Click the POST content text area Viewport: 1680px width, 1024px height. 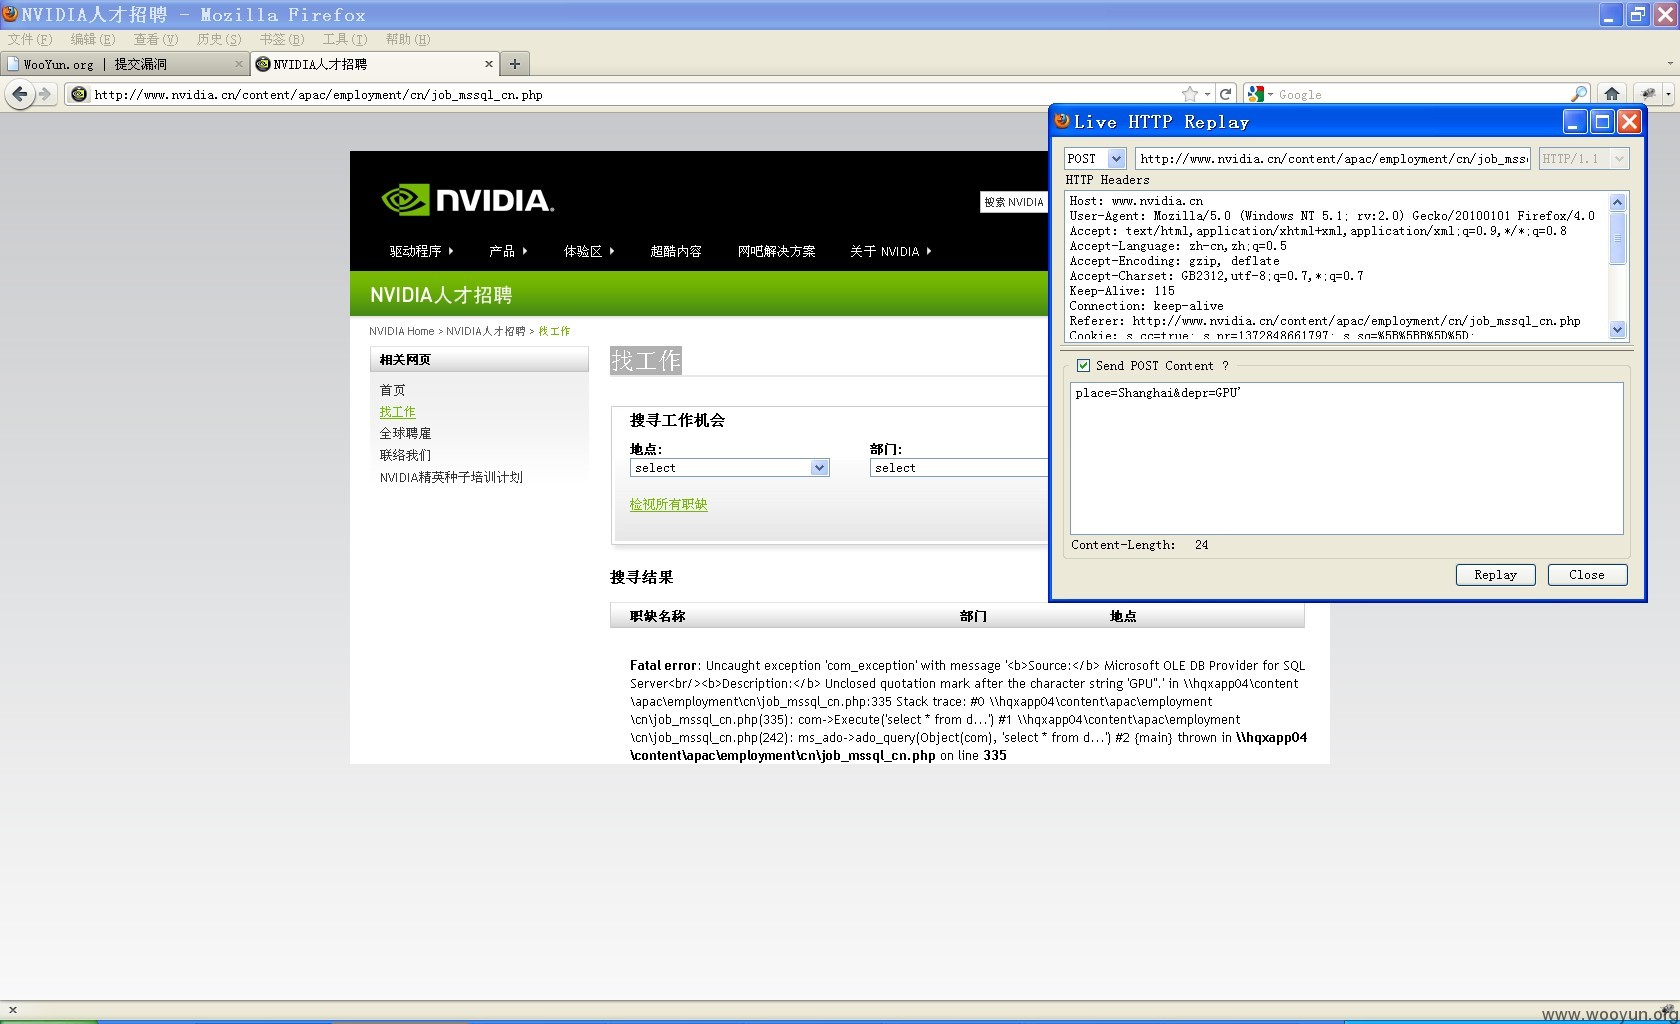[1346, 458]
